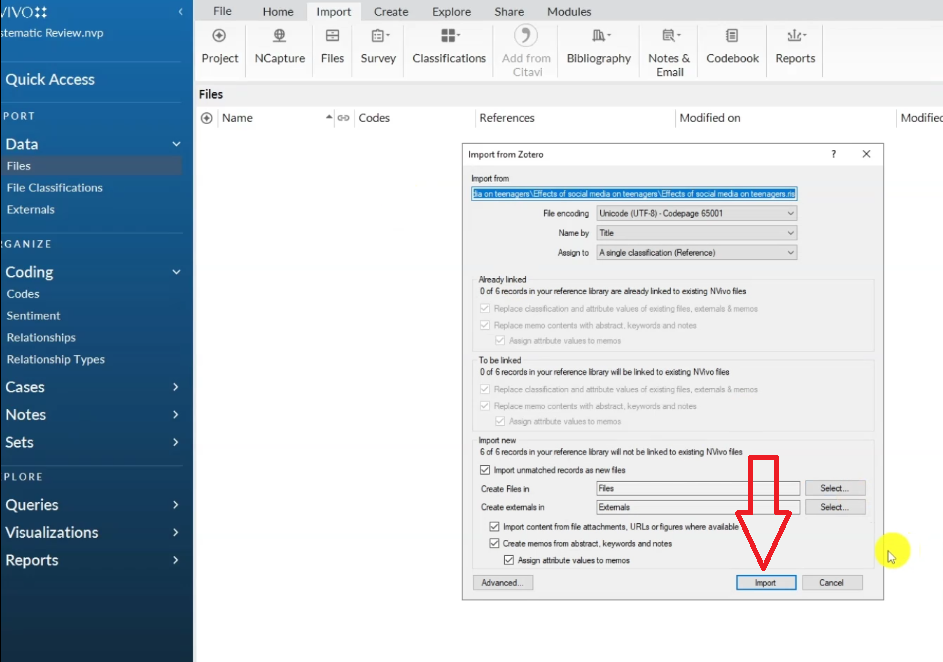Viewport: 943px width, 662px height.
Task: Open the Classifications import menu
Action: click(x=449, y=47)
